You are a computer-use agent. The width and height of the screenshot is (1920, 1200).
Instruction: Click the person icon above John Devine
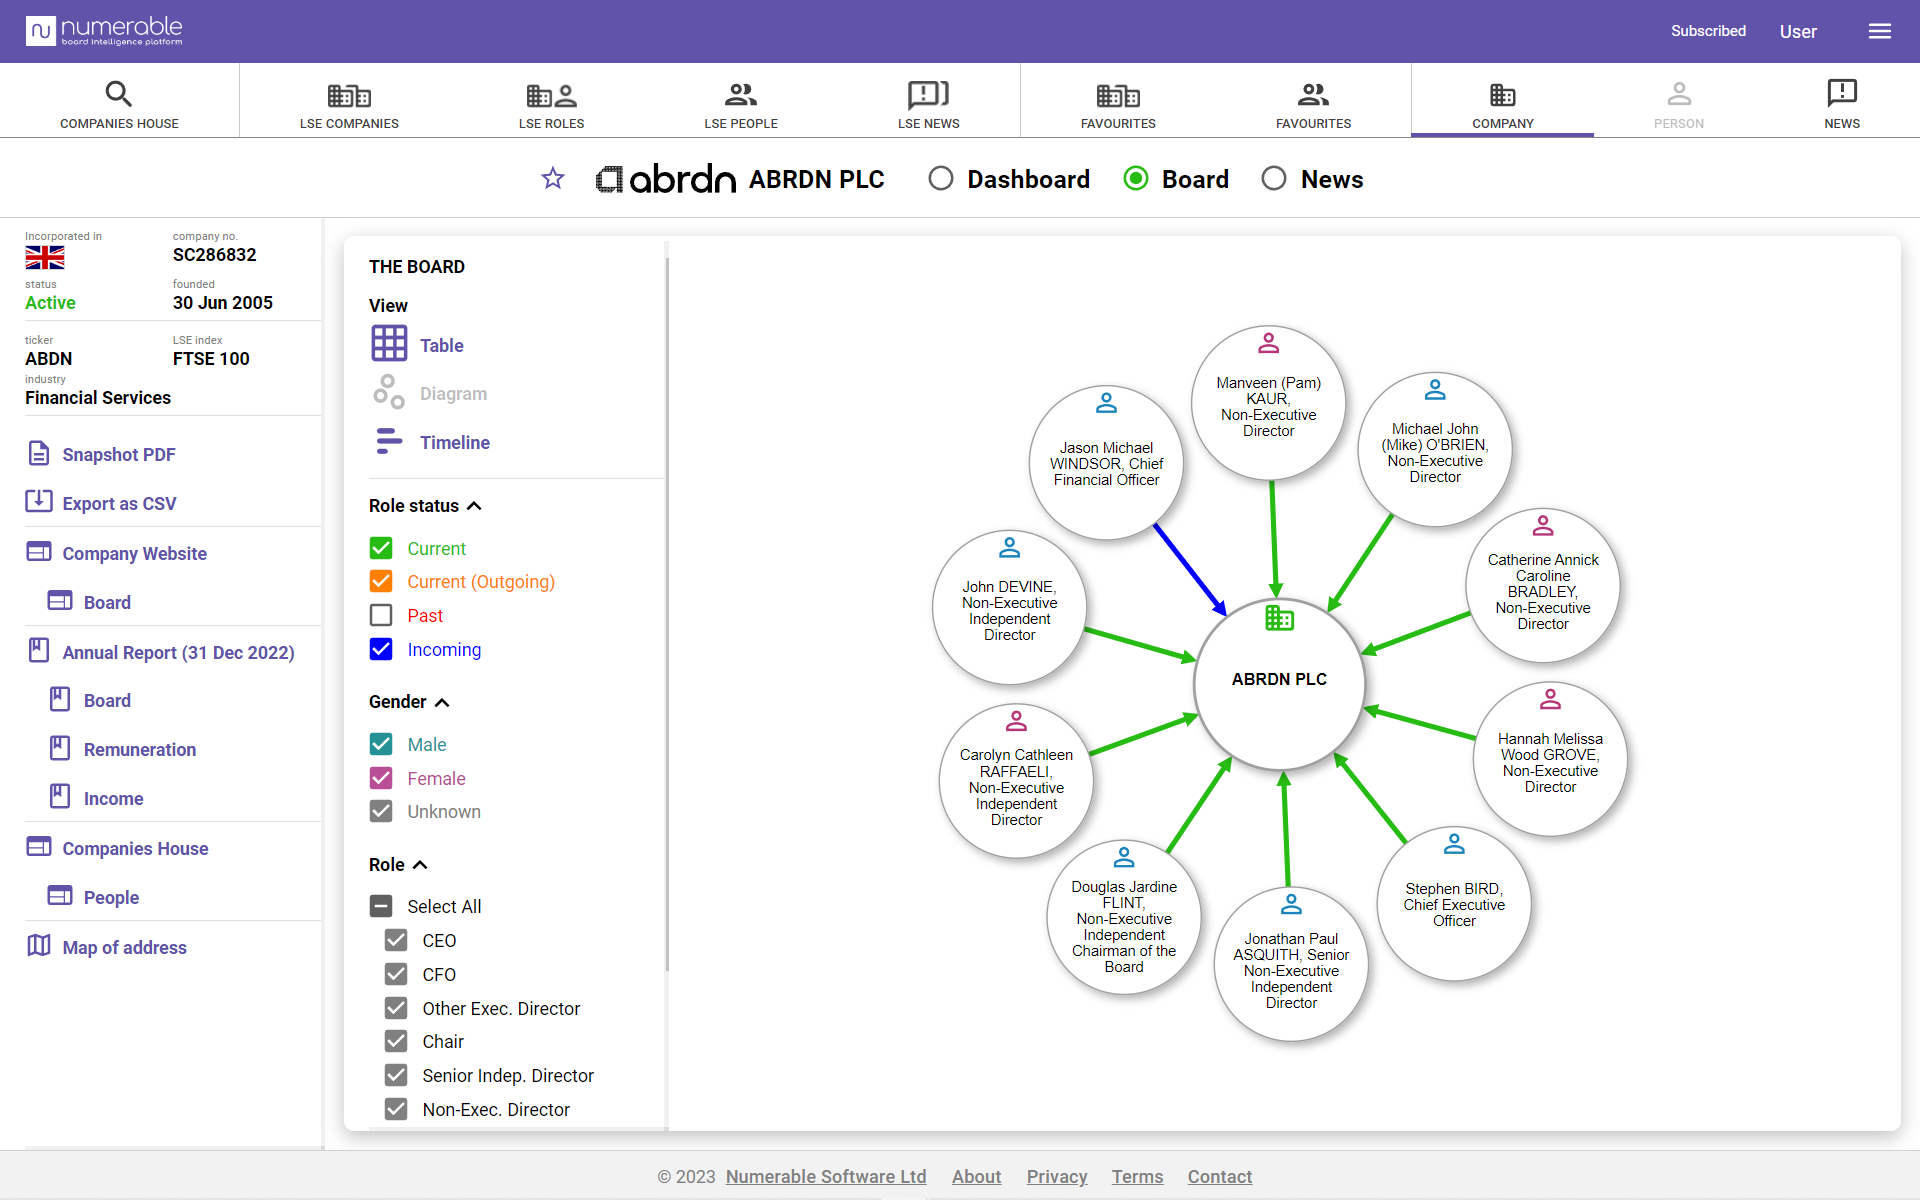1009,547
